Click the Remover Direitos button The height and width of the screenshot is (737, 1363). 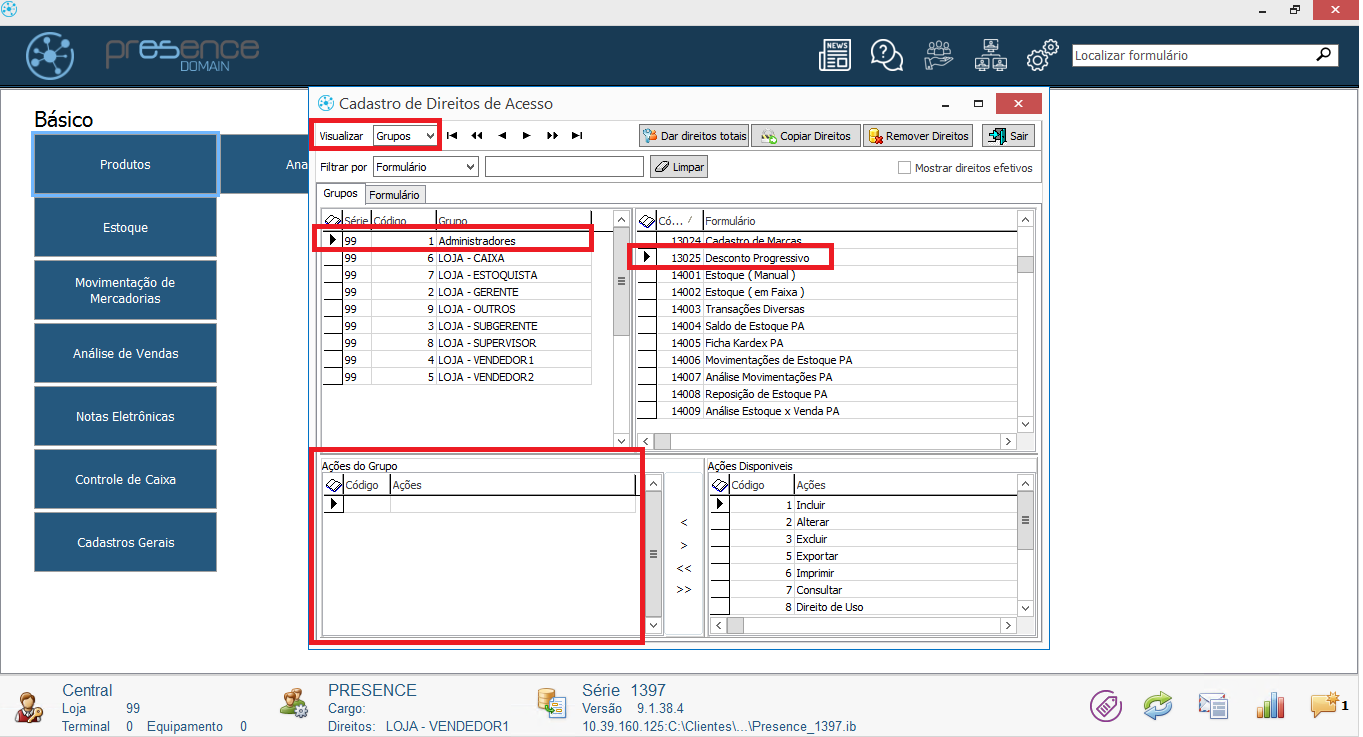point(918,136)
